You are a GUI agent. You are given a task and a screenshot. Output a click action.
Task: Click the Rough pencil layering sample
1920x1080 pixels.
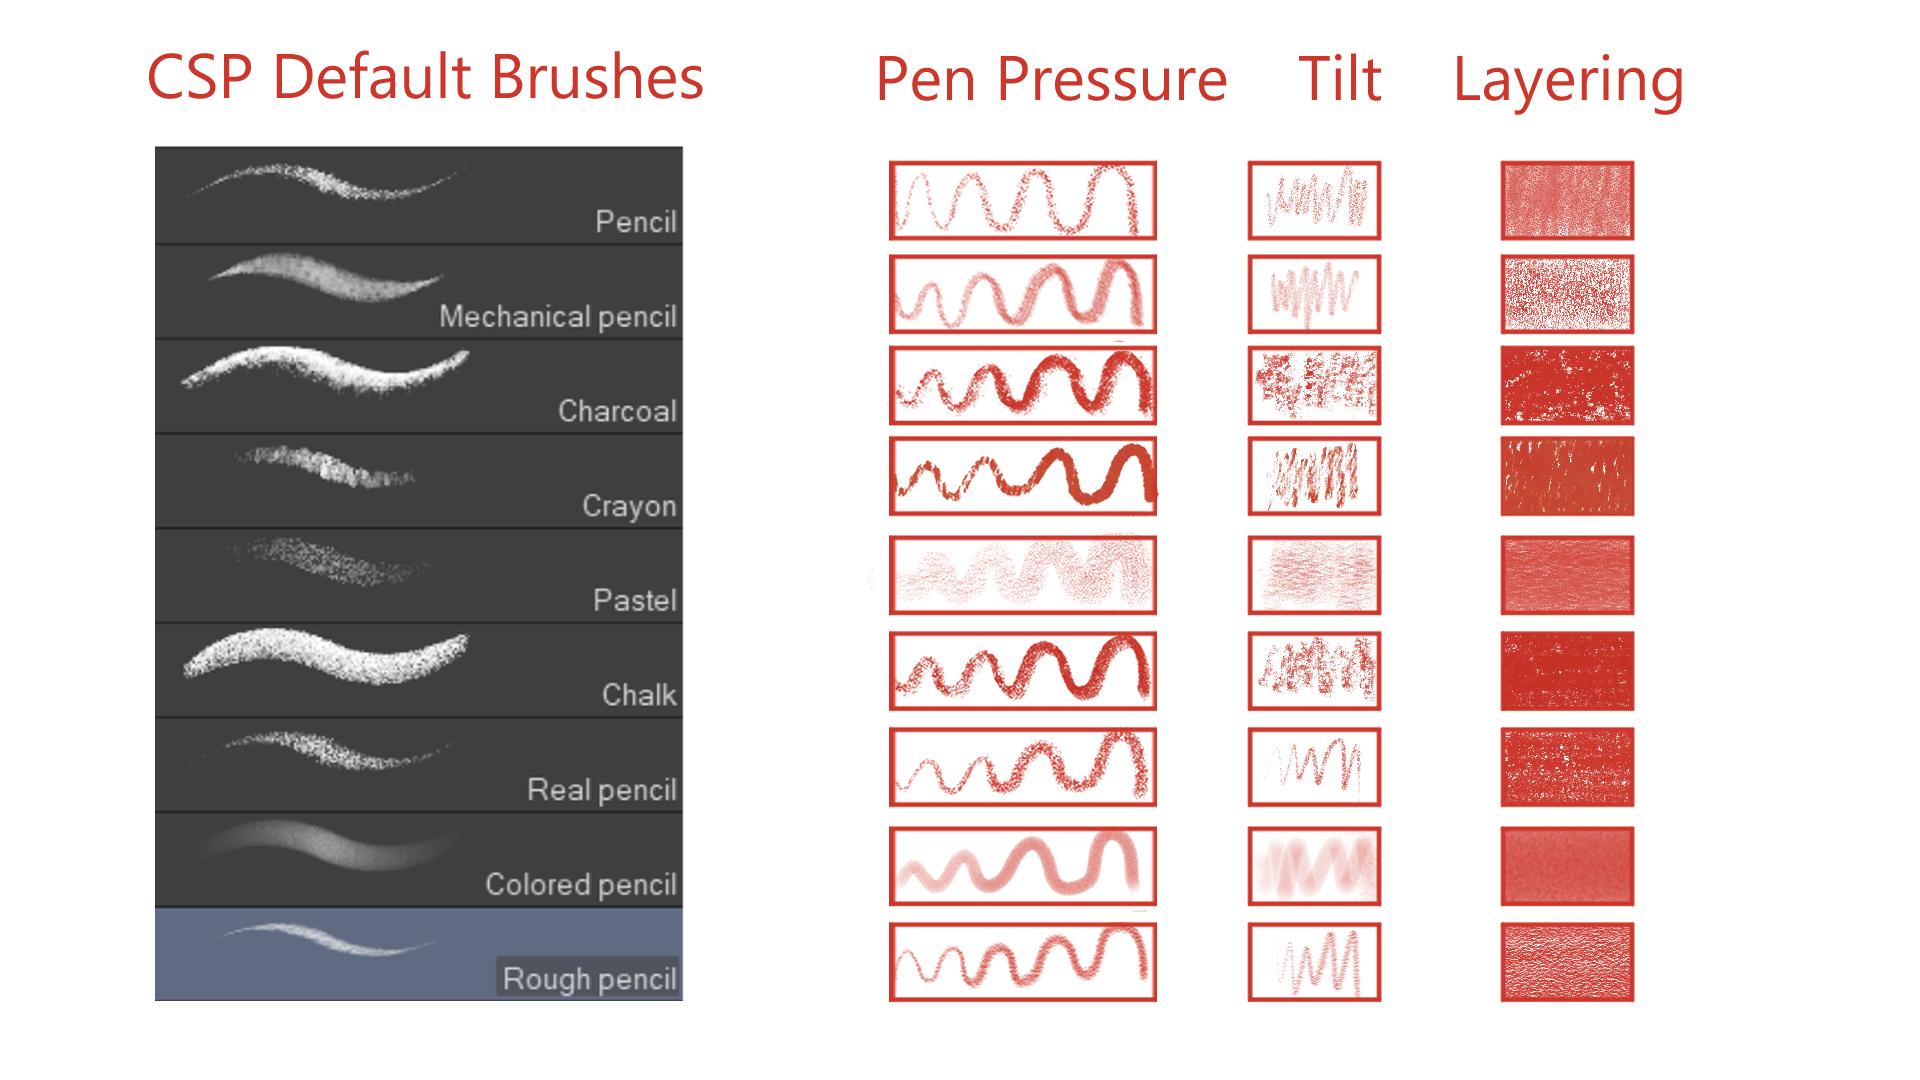click(x=1567, y=962)
